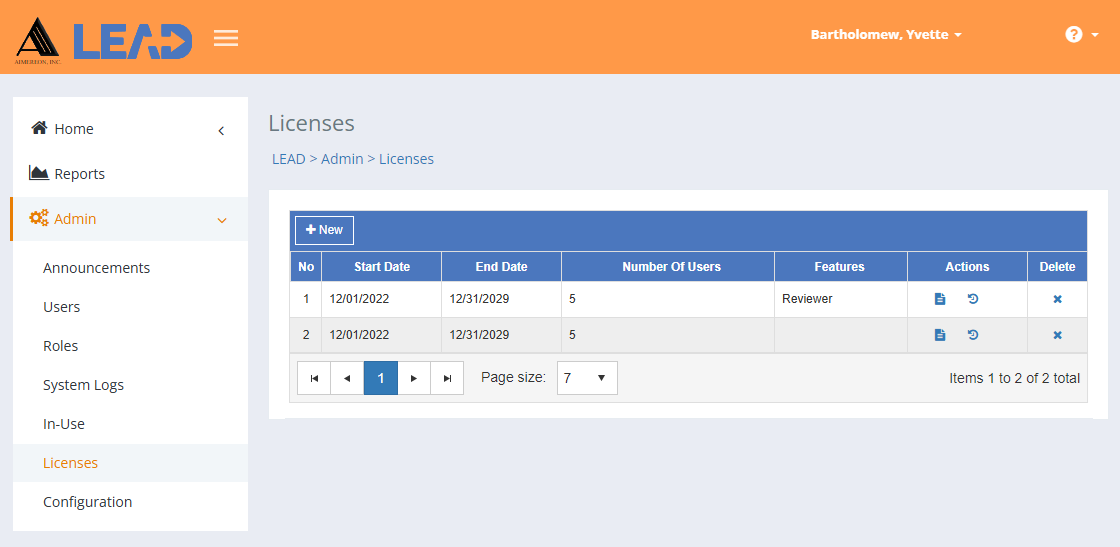This screenshot has height=547, width=1120.
Task: Click the history icon for license 2
Action: click(973, 335)
